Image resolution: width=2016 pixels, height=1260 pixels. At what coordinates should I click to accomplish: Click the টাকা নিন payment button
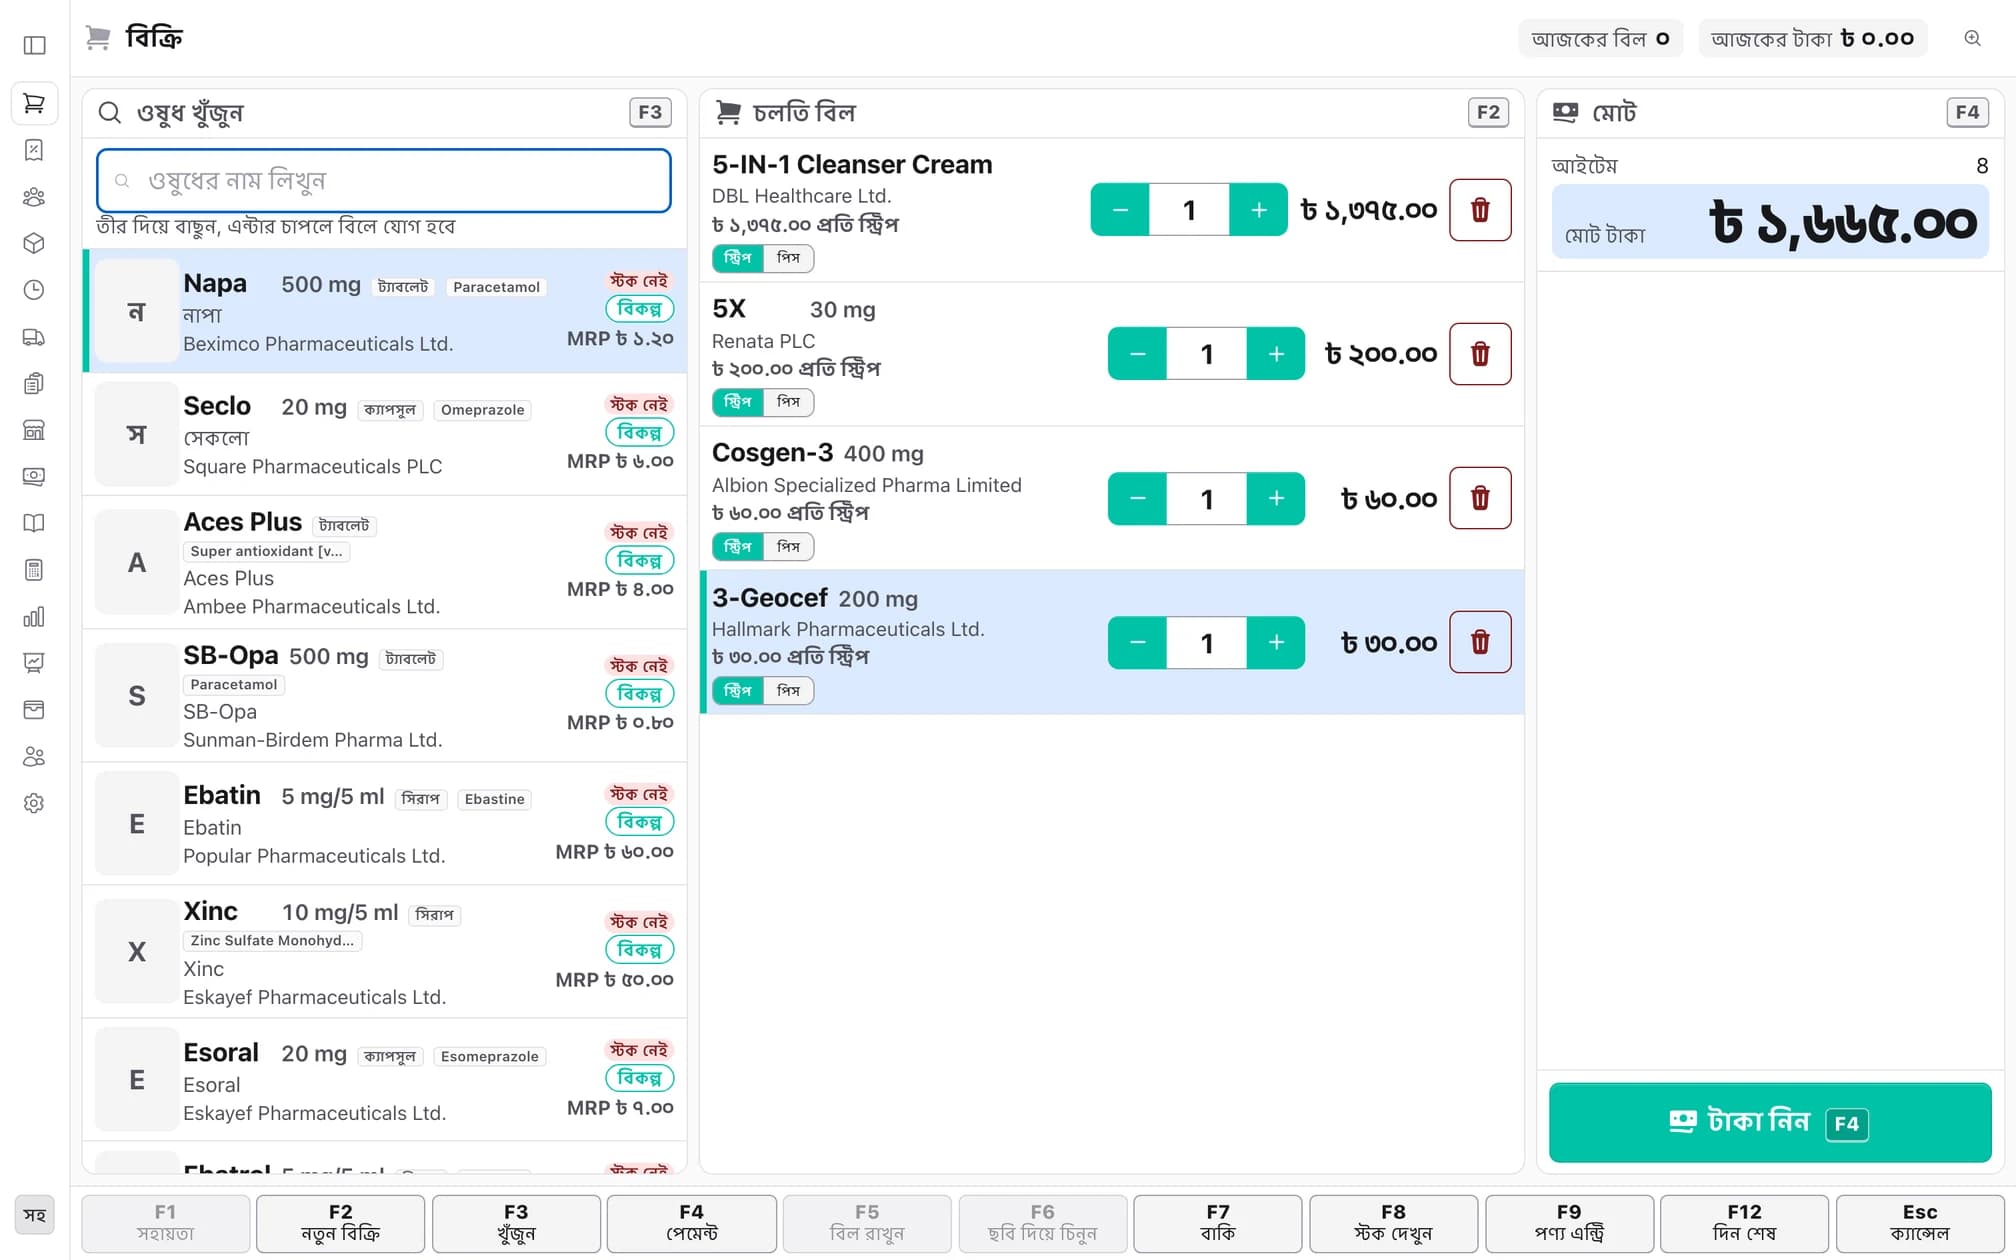[x=1770, y=1122]
